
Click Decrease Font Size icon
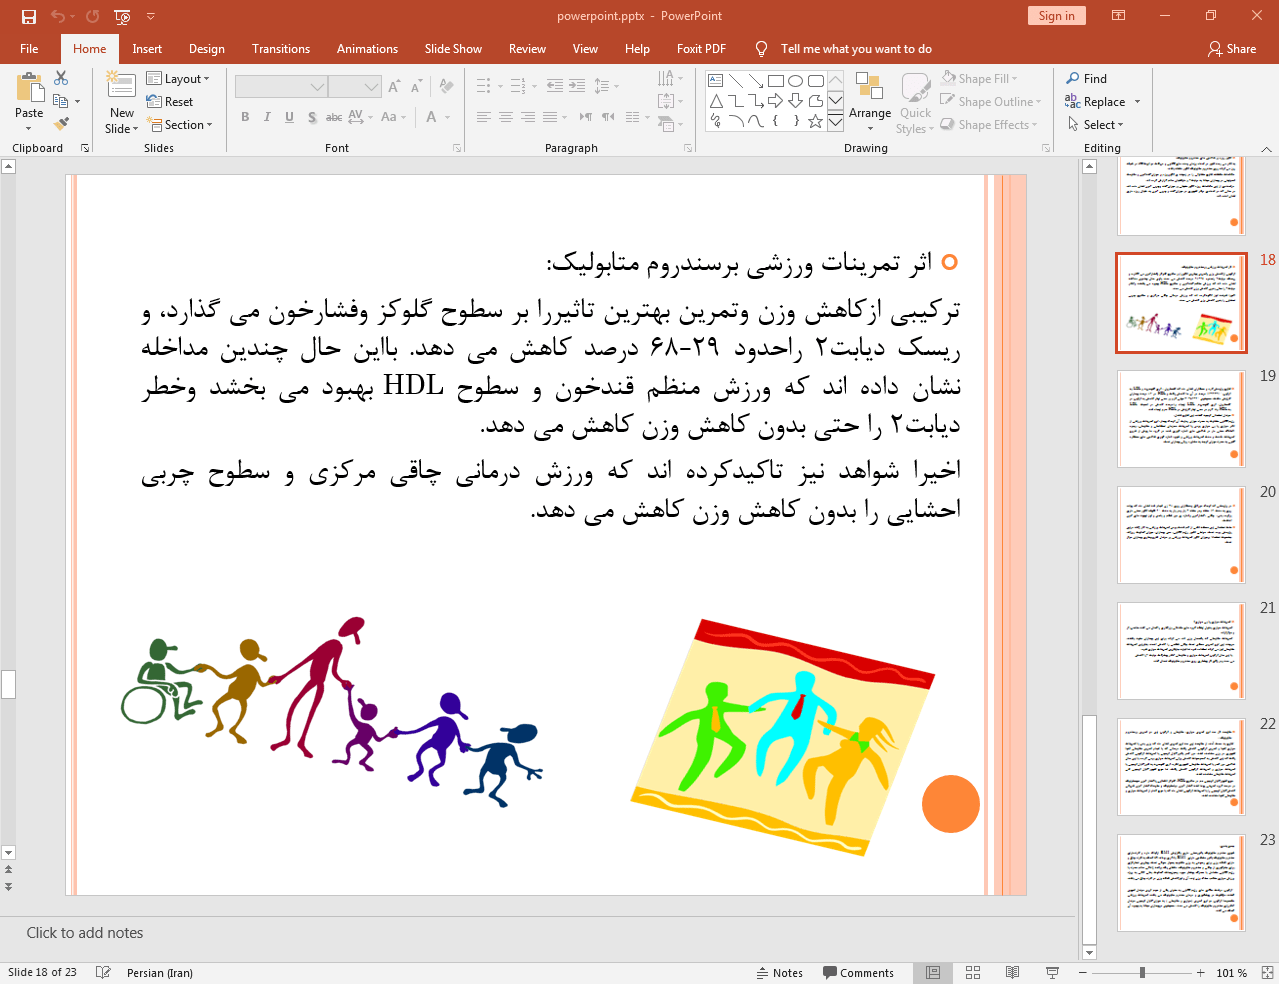point(416,87)
